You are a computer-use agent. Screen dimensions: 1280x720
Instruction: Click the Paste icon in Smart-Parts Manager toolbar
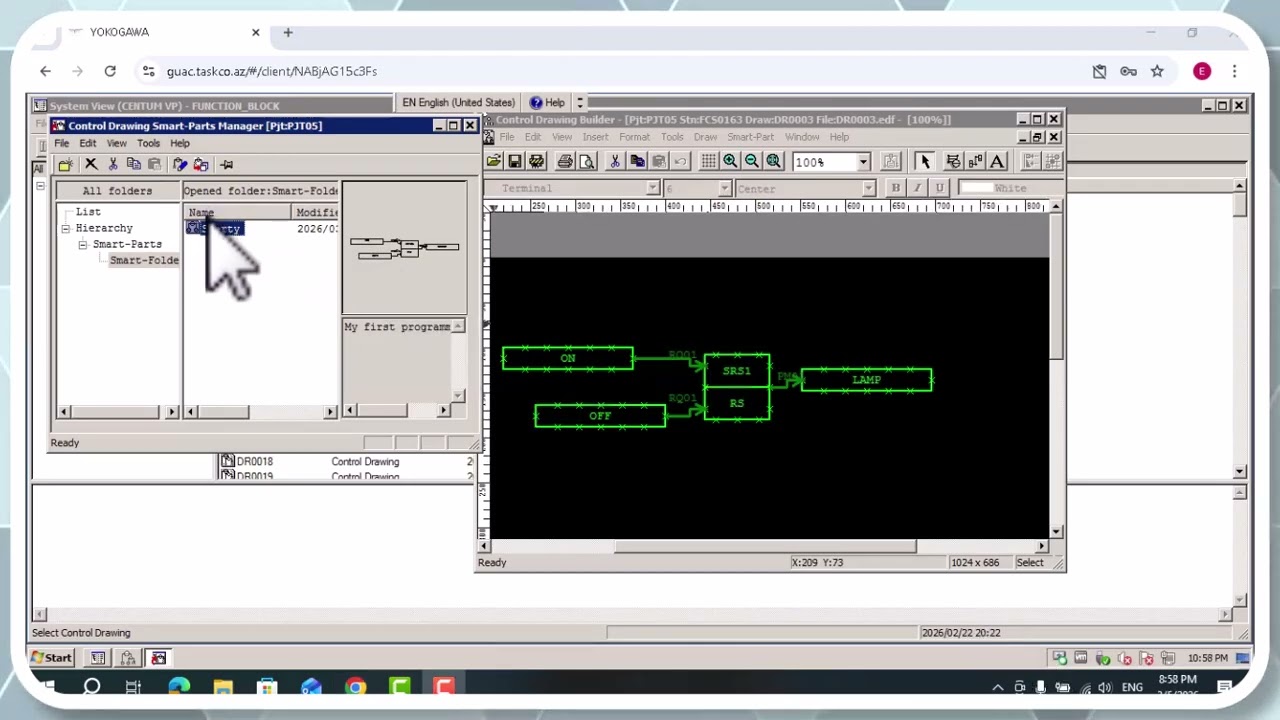[x=155, y=164]
